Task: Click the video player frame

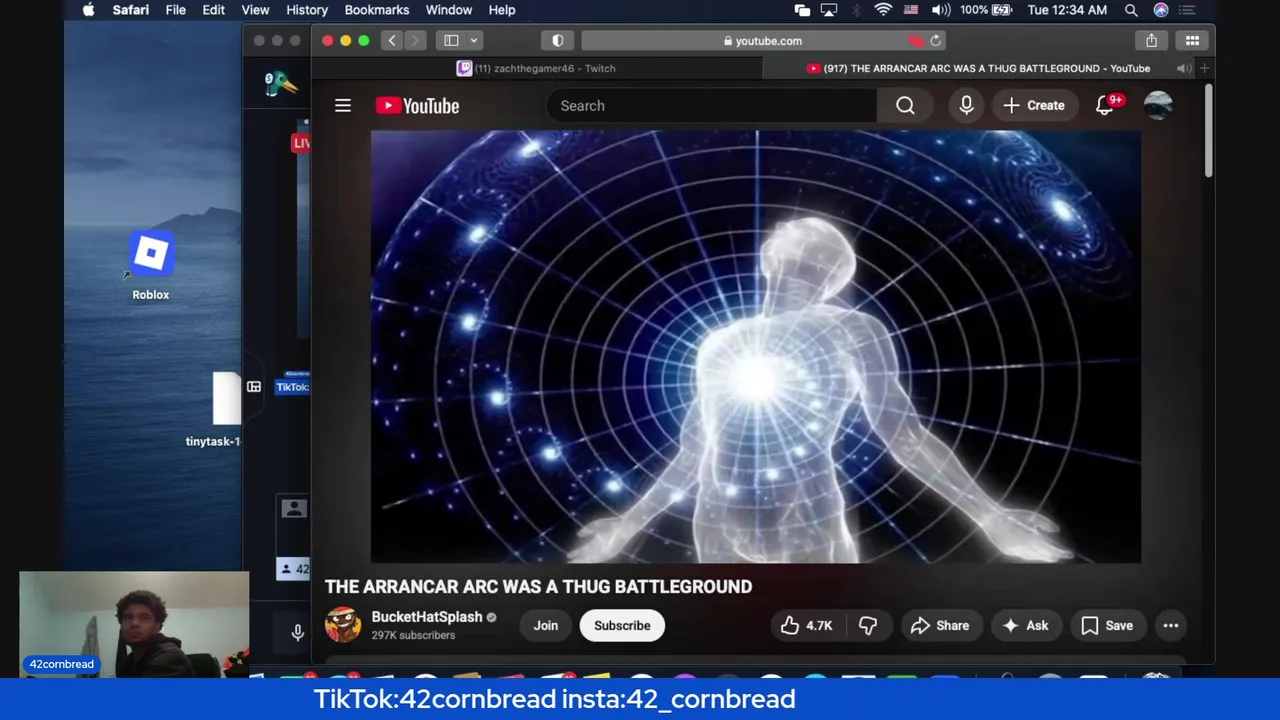Action: (x=755, y=346)
